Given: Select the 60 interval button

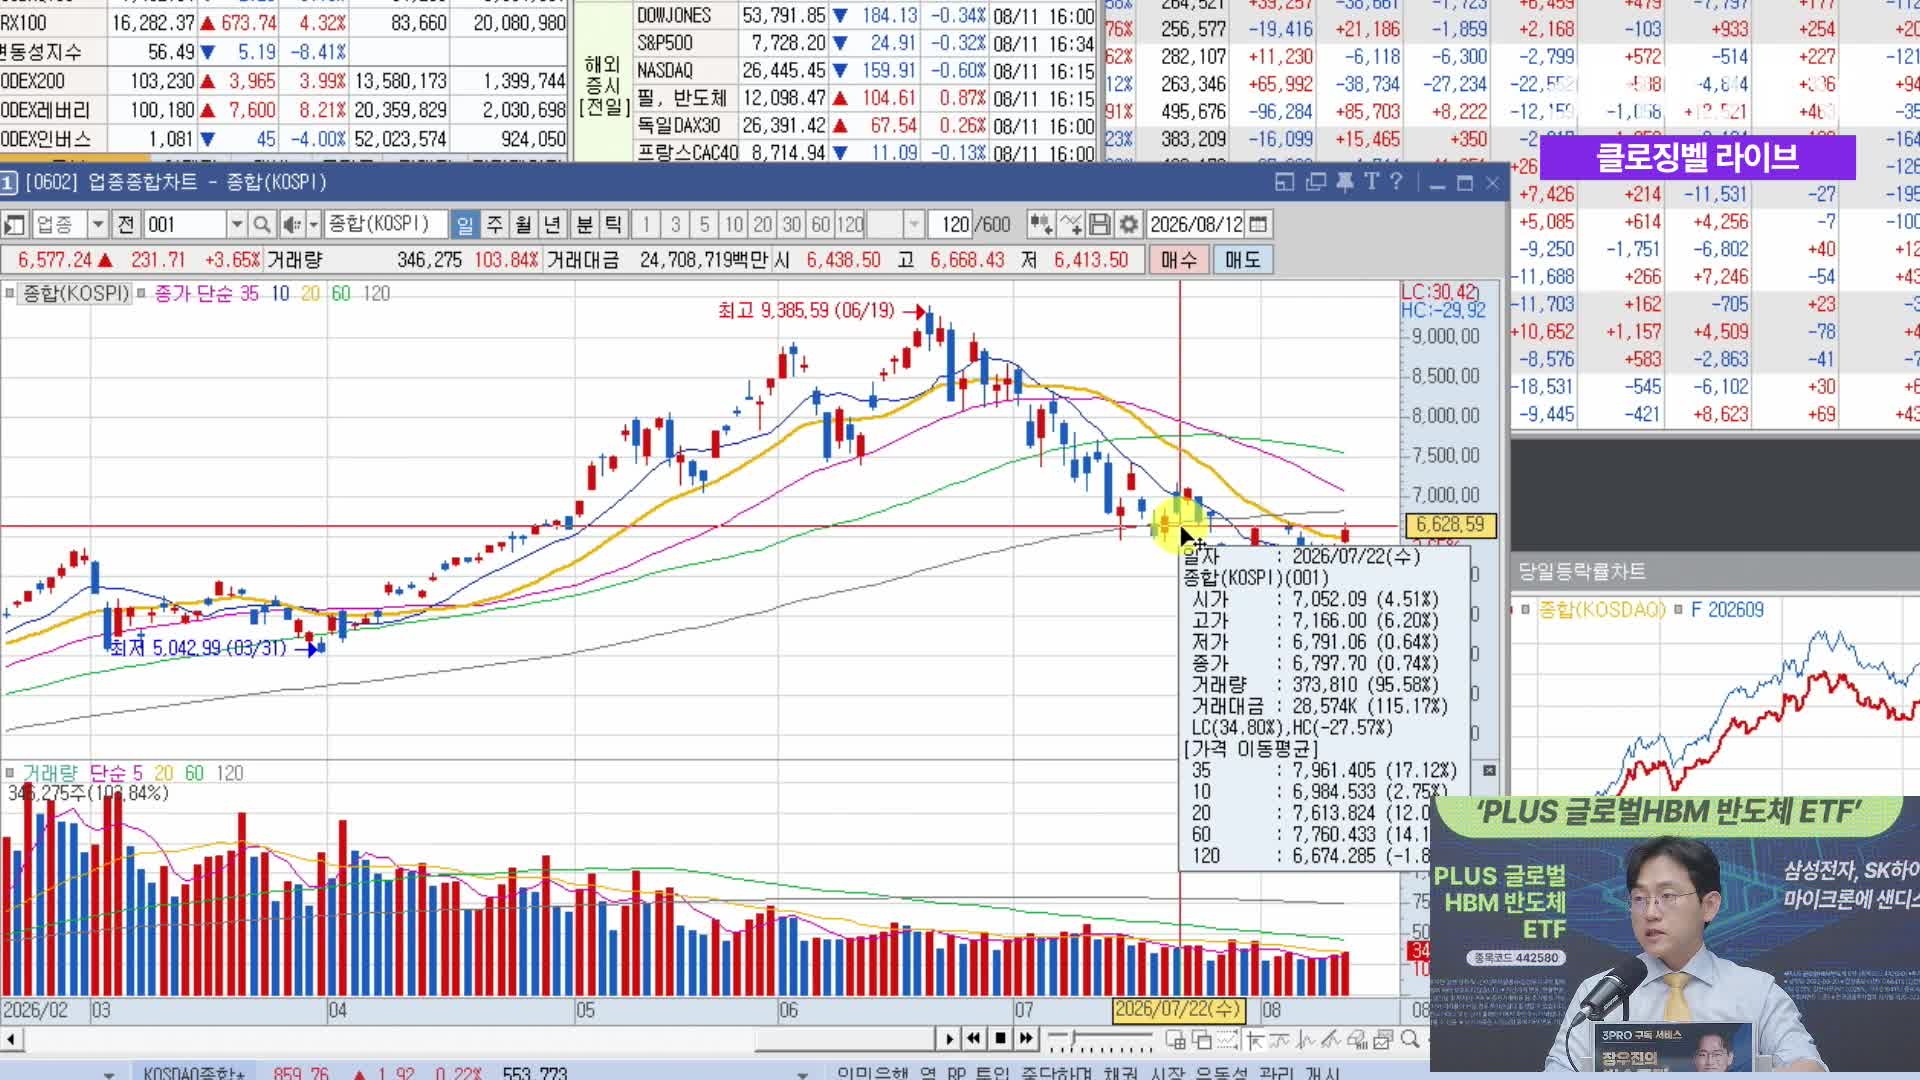Looking at the screenshot, I should 821,224.
